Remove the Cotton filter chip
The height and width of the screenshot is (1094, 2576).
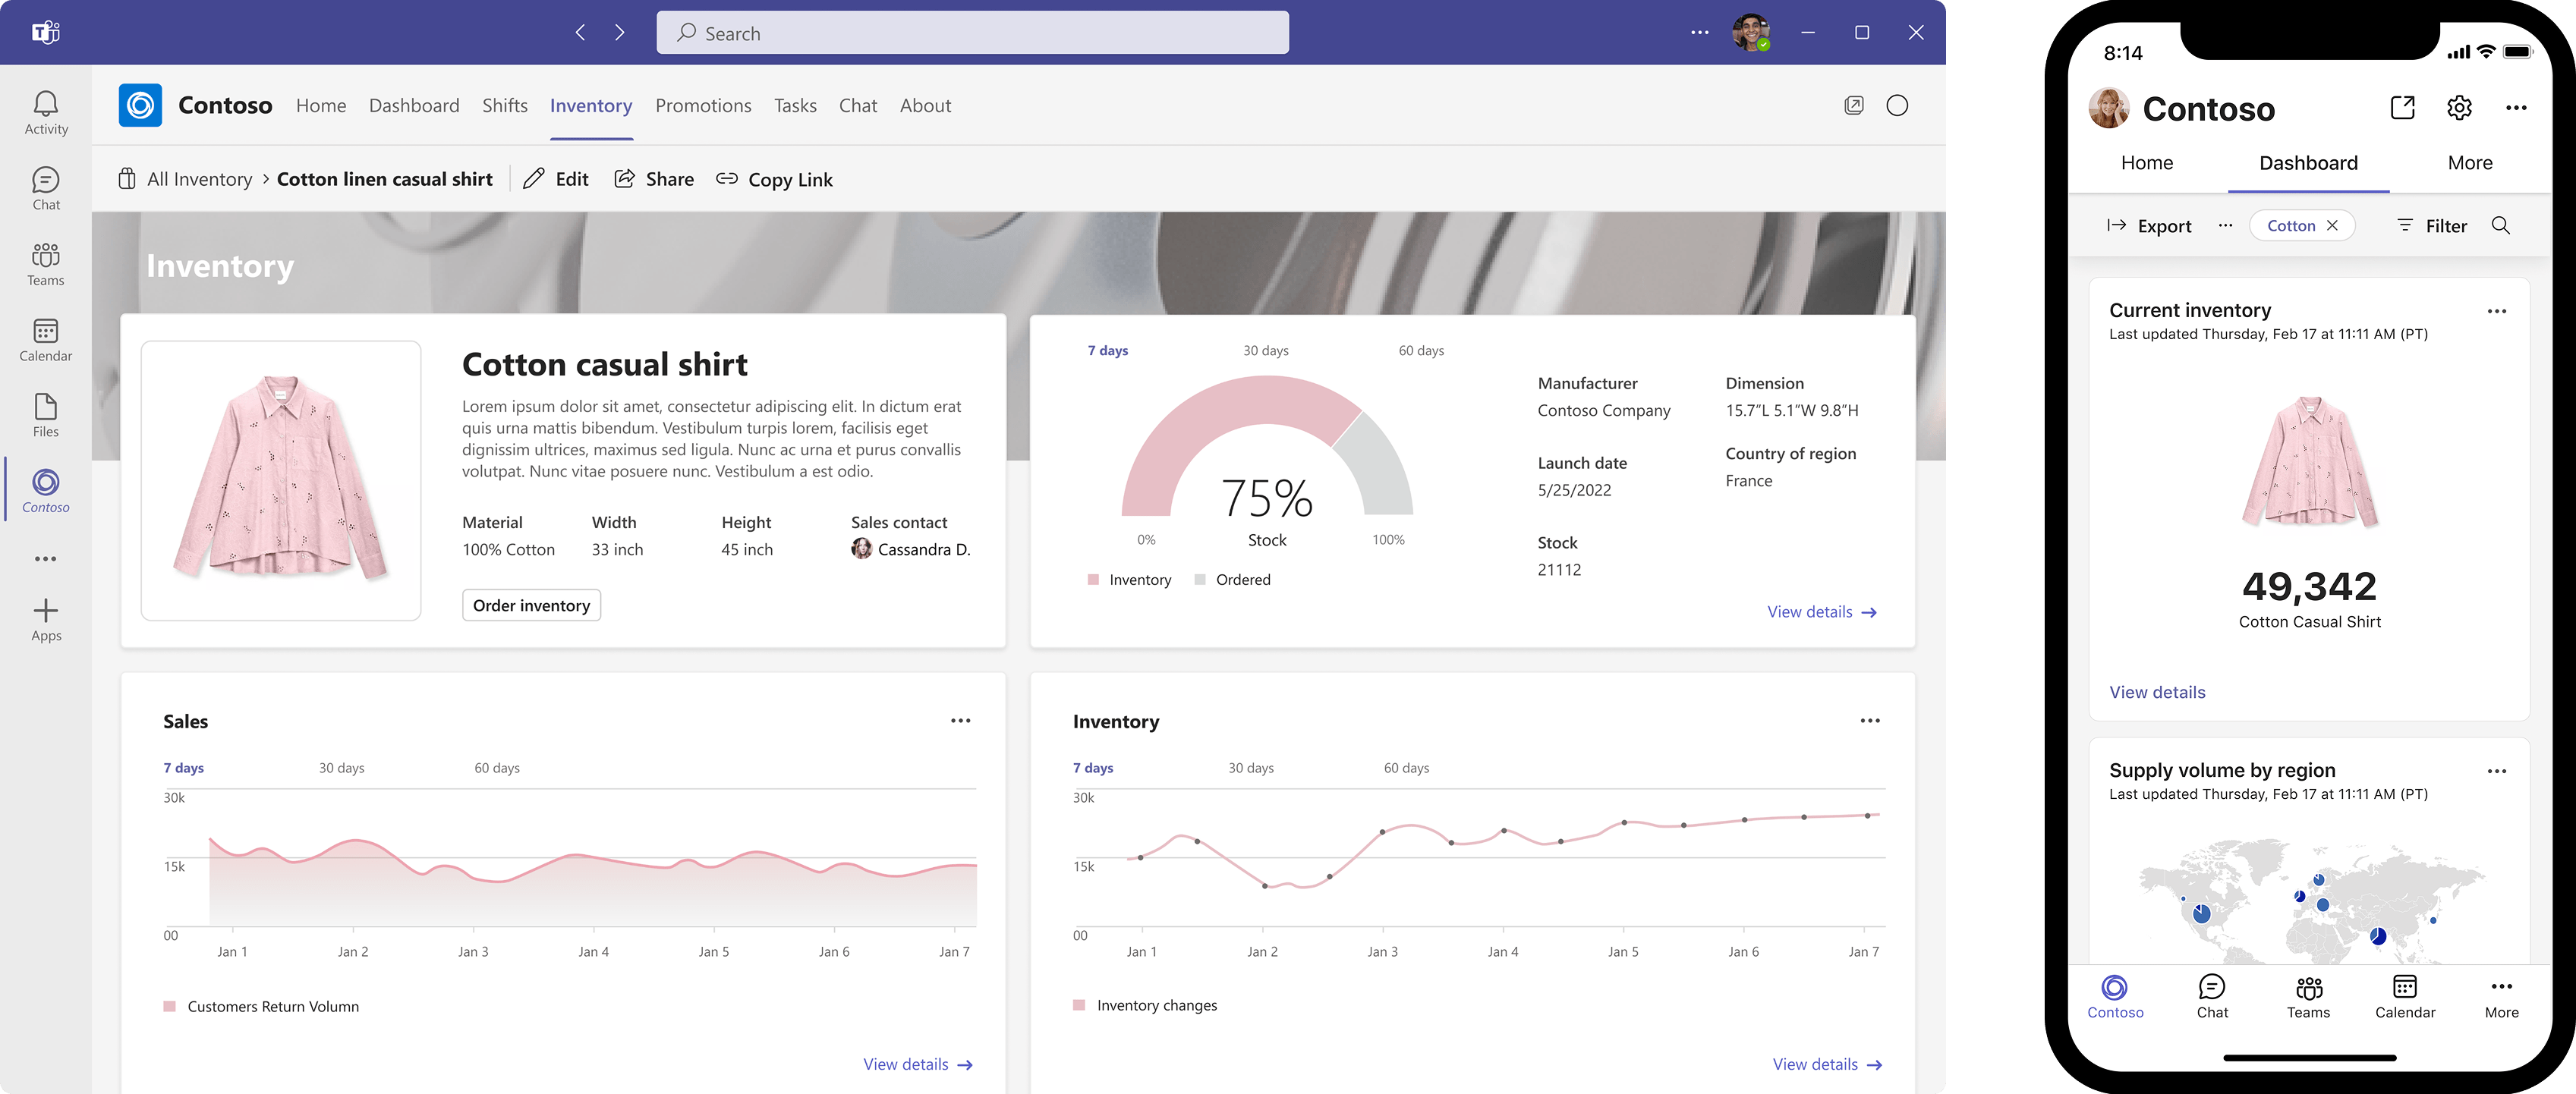click(2332, 226)
